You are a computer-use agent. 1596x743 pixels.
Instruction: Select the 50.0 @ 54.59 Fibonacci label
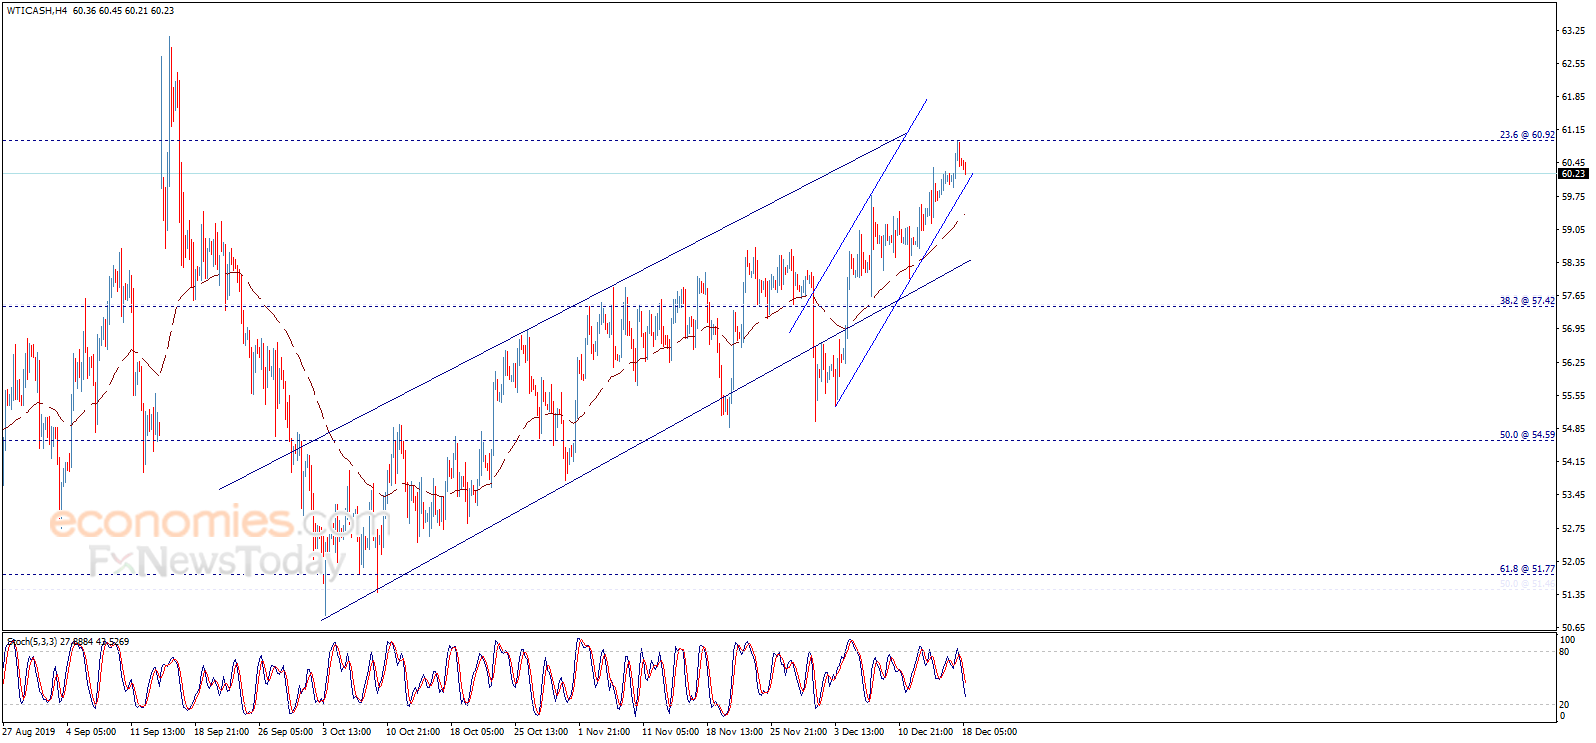point(1527,435)
